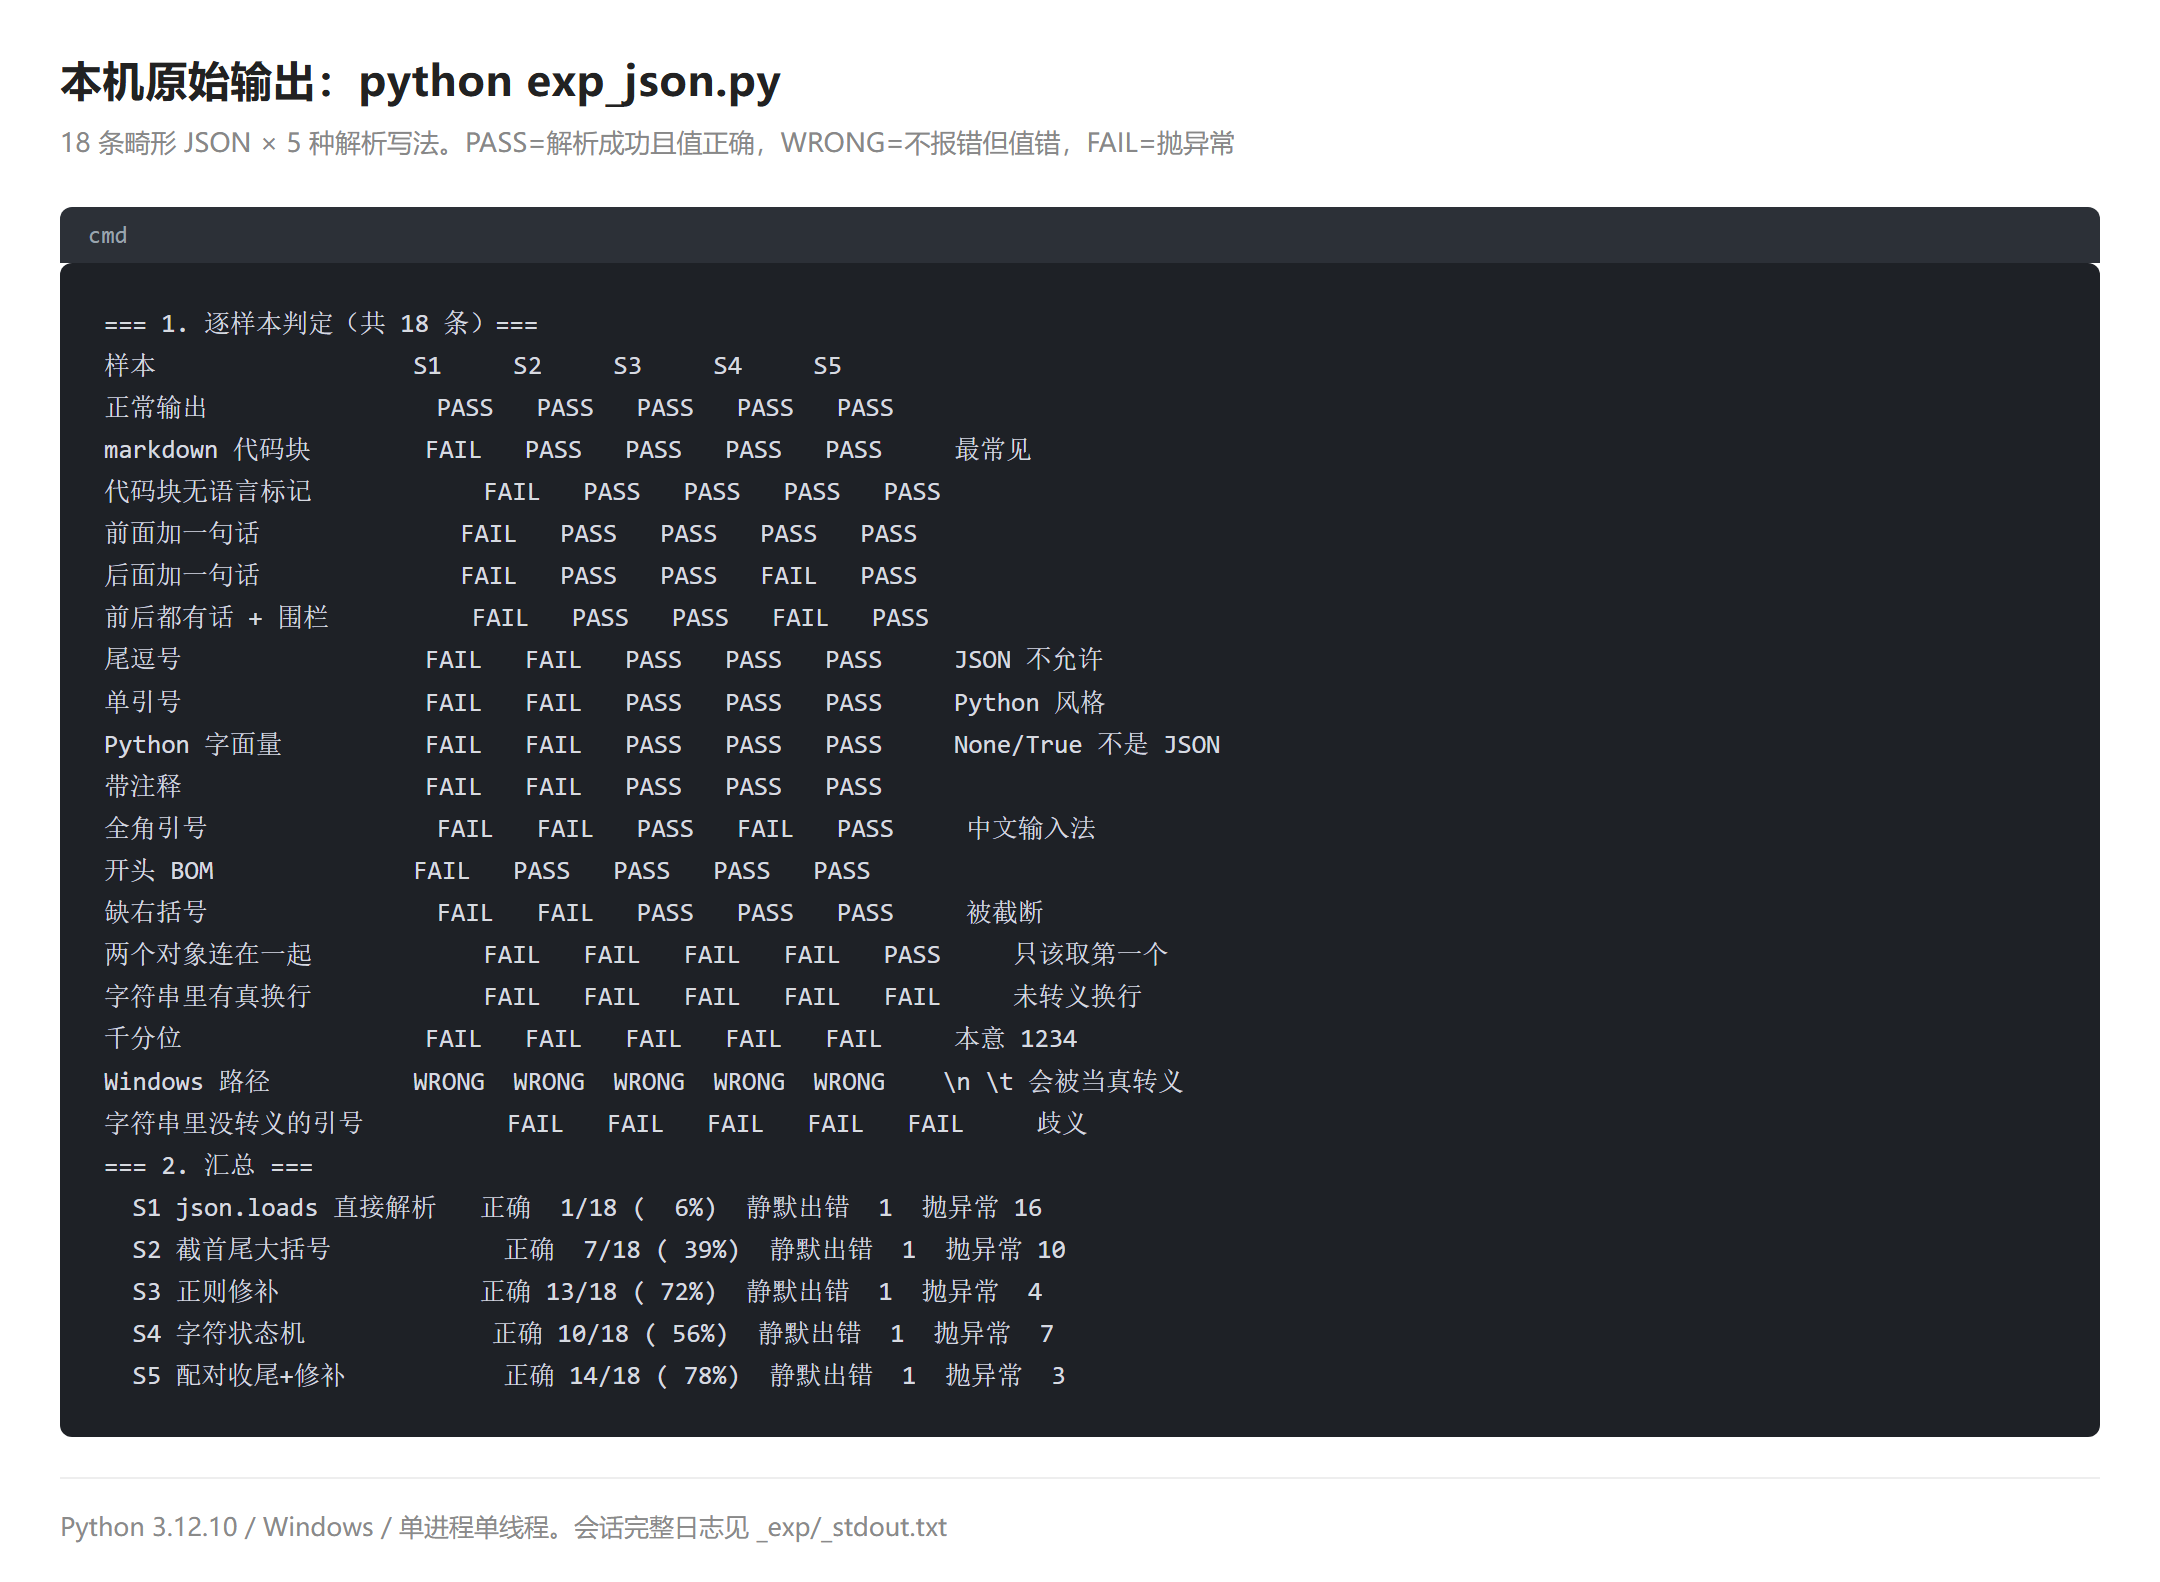This screenshot has width=2160, height=1582.
Task: Click the 抛异常 16 count in S1 summary
Action: pos(982,1208)
